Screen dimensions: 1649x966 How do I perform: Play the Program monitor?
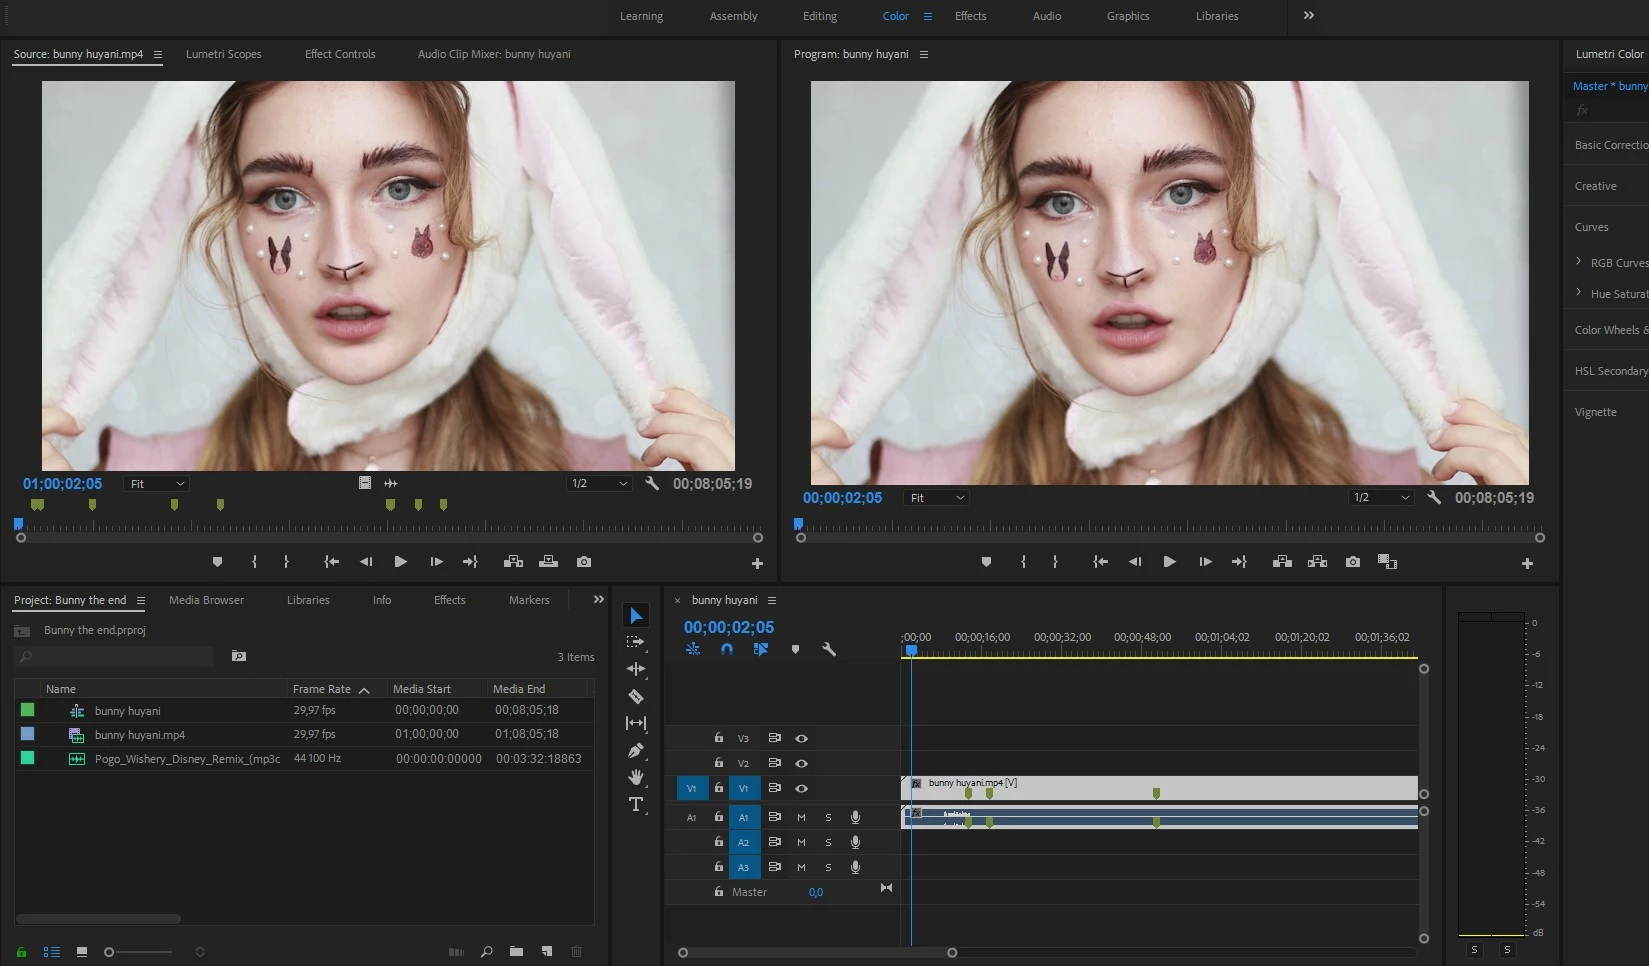click(x=1169, y=562)
